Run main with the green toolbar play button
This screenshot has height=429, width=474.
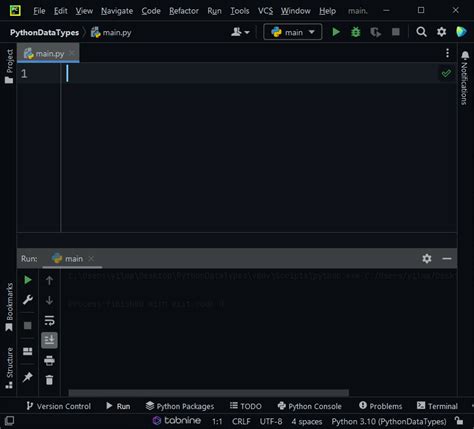(x=336, y=32)
